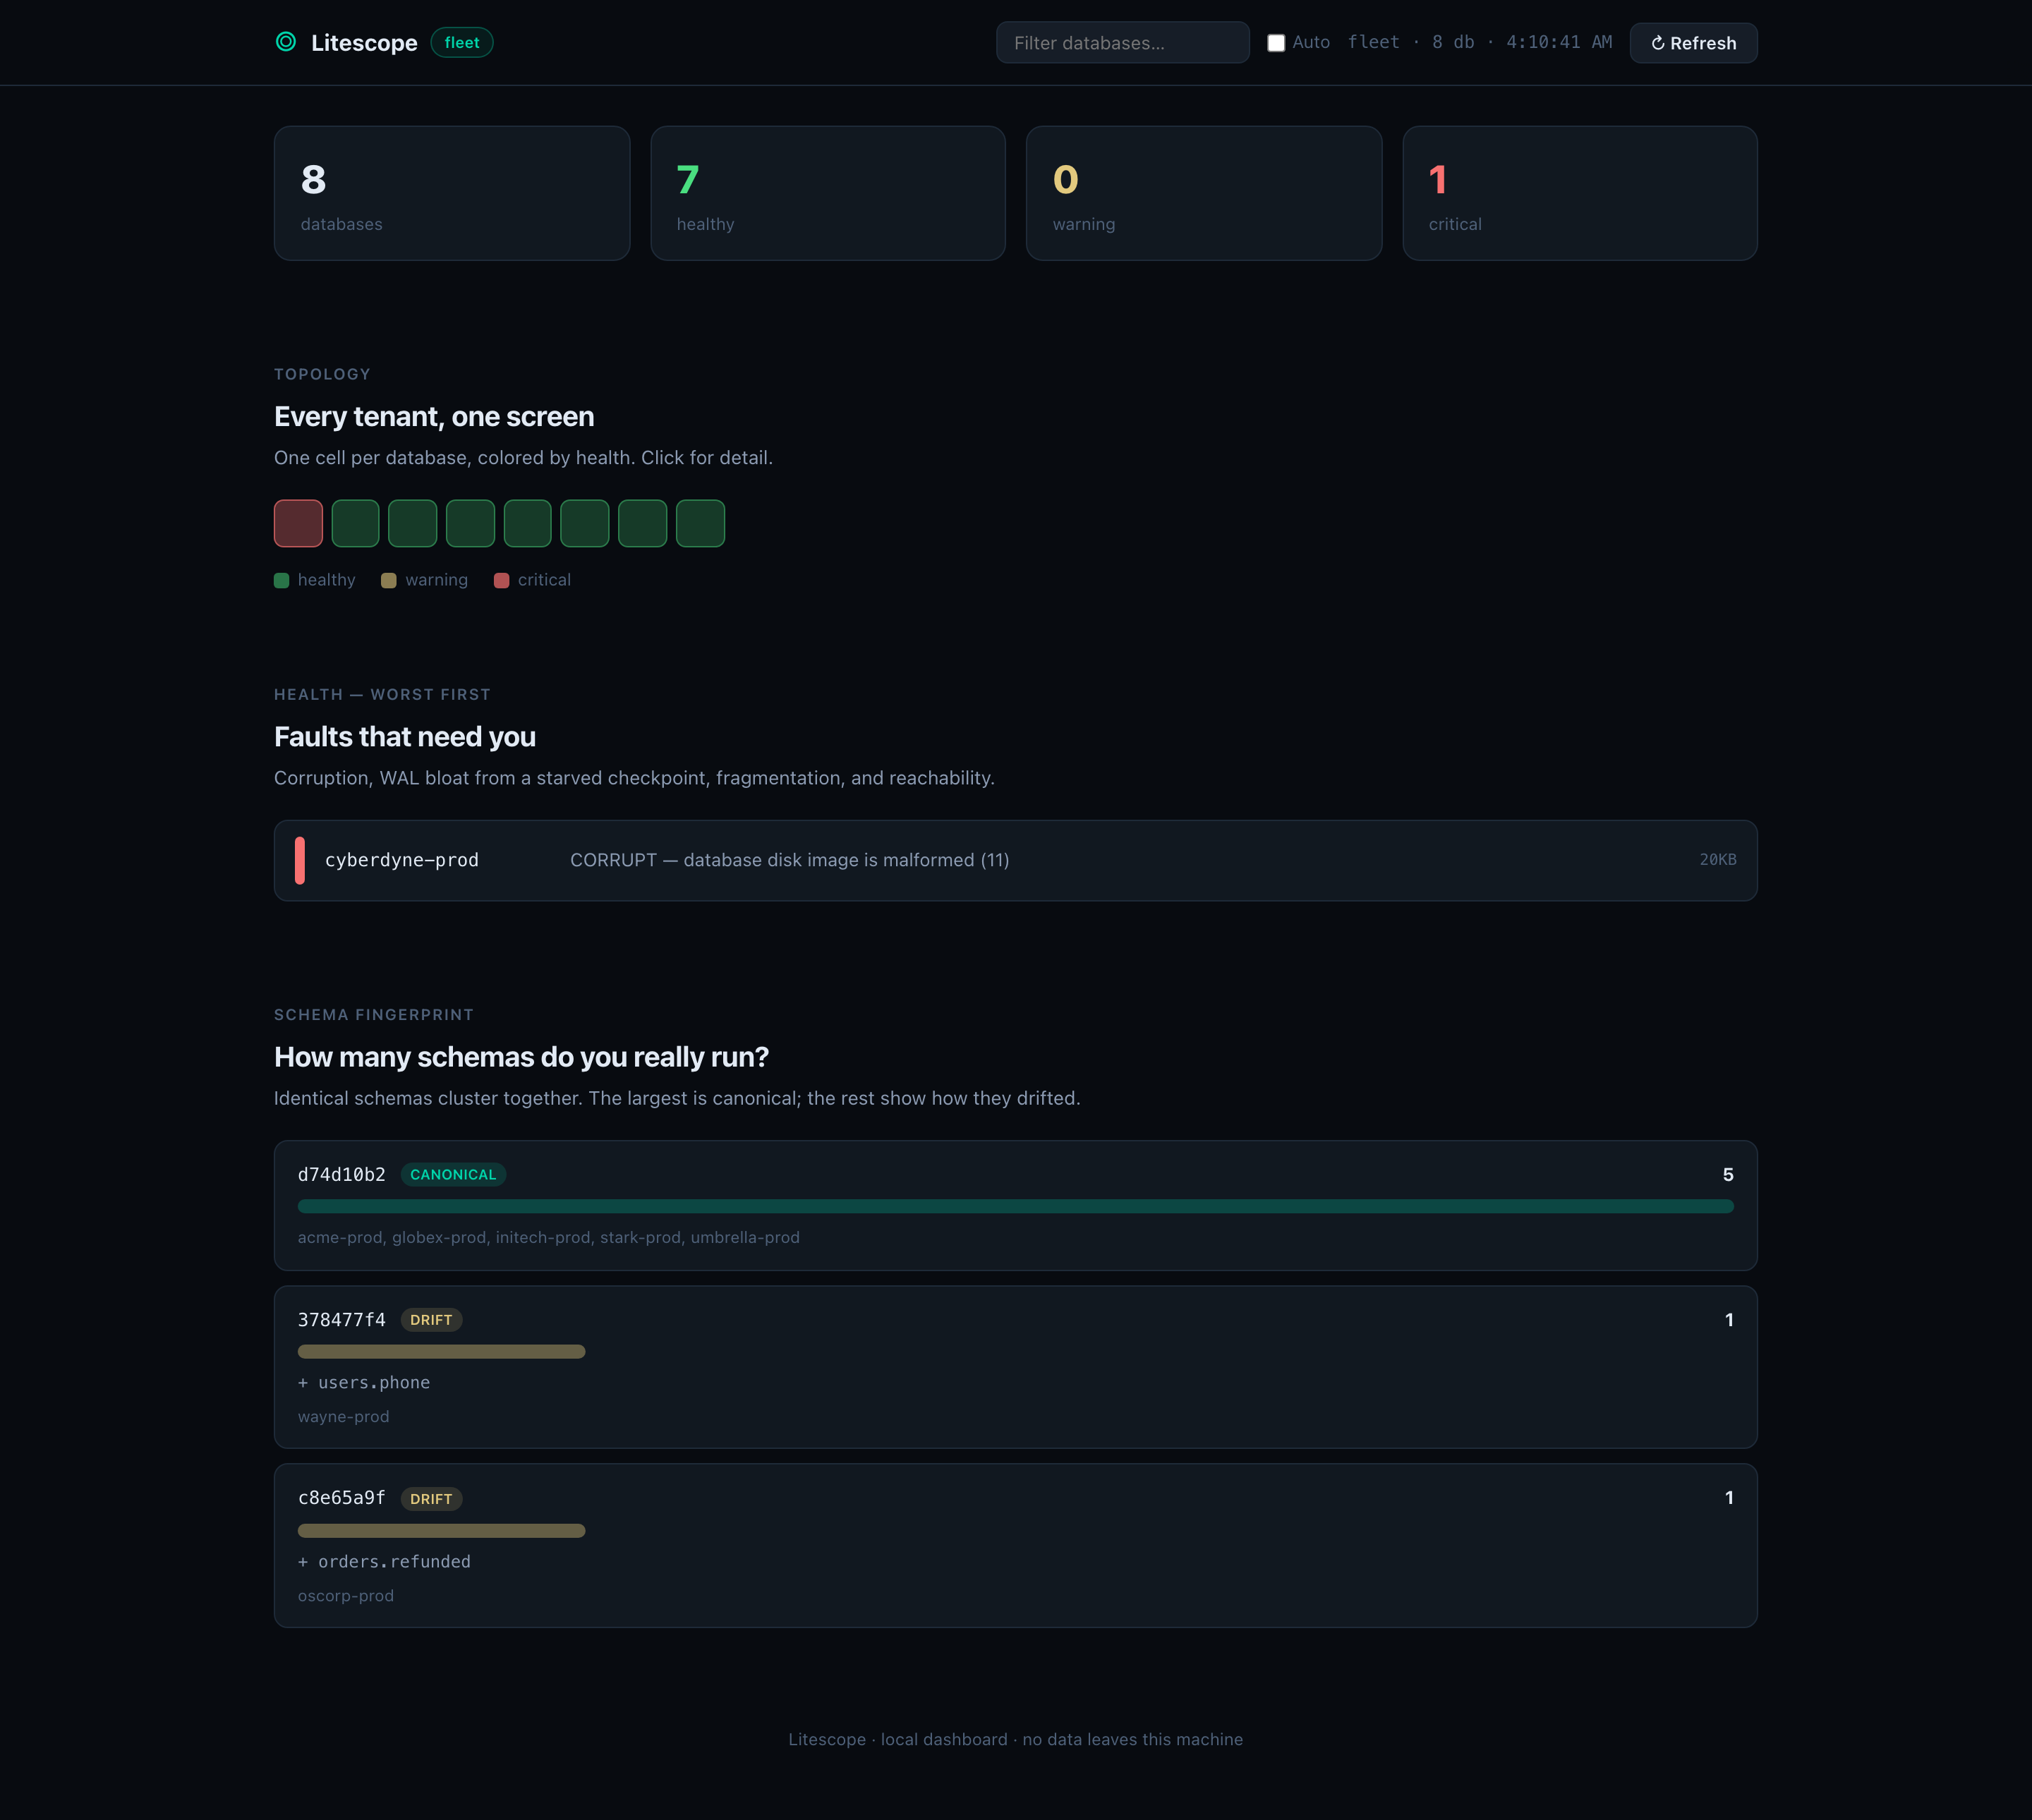
Task: Click the drift bar of 378477f4
Action: pos(441,1352)
